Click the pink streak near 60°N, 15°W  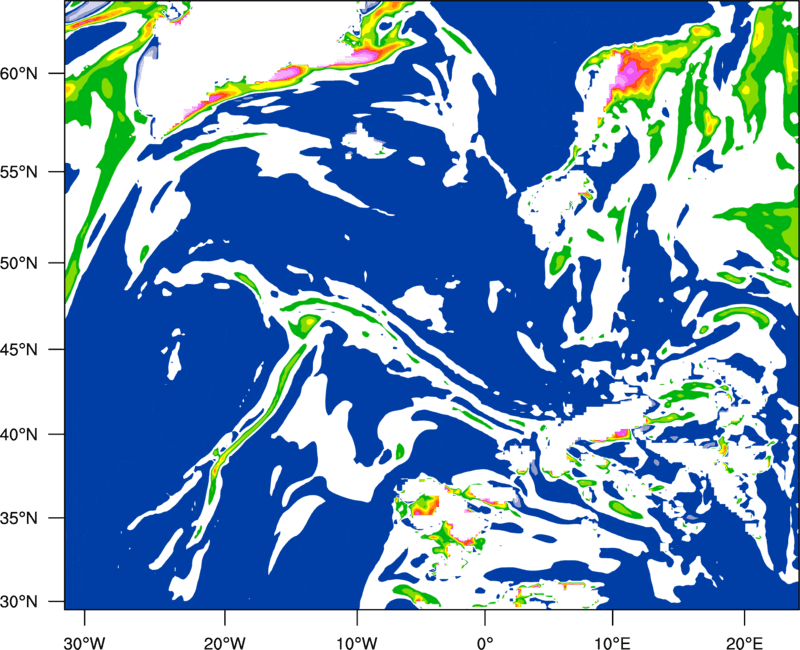[x=288, y=72]
